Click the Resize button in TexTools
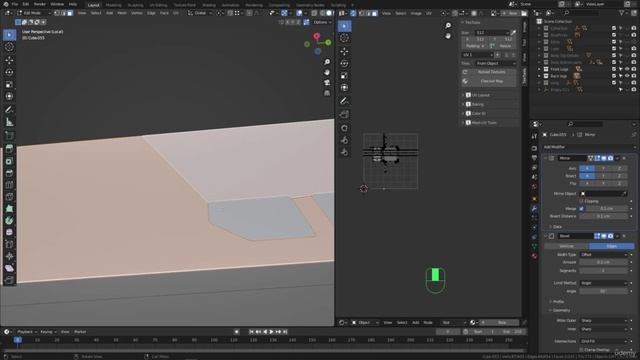 (505, 46)
